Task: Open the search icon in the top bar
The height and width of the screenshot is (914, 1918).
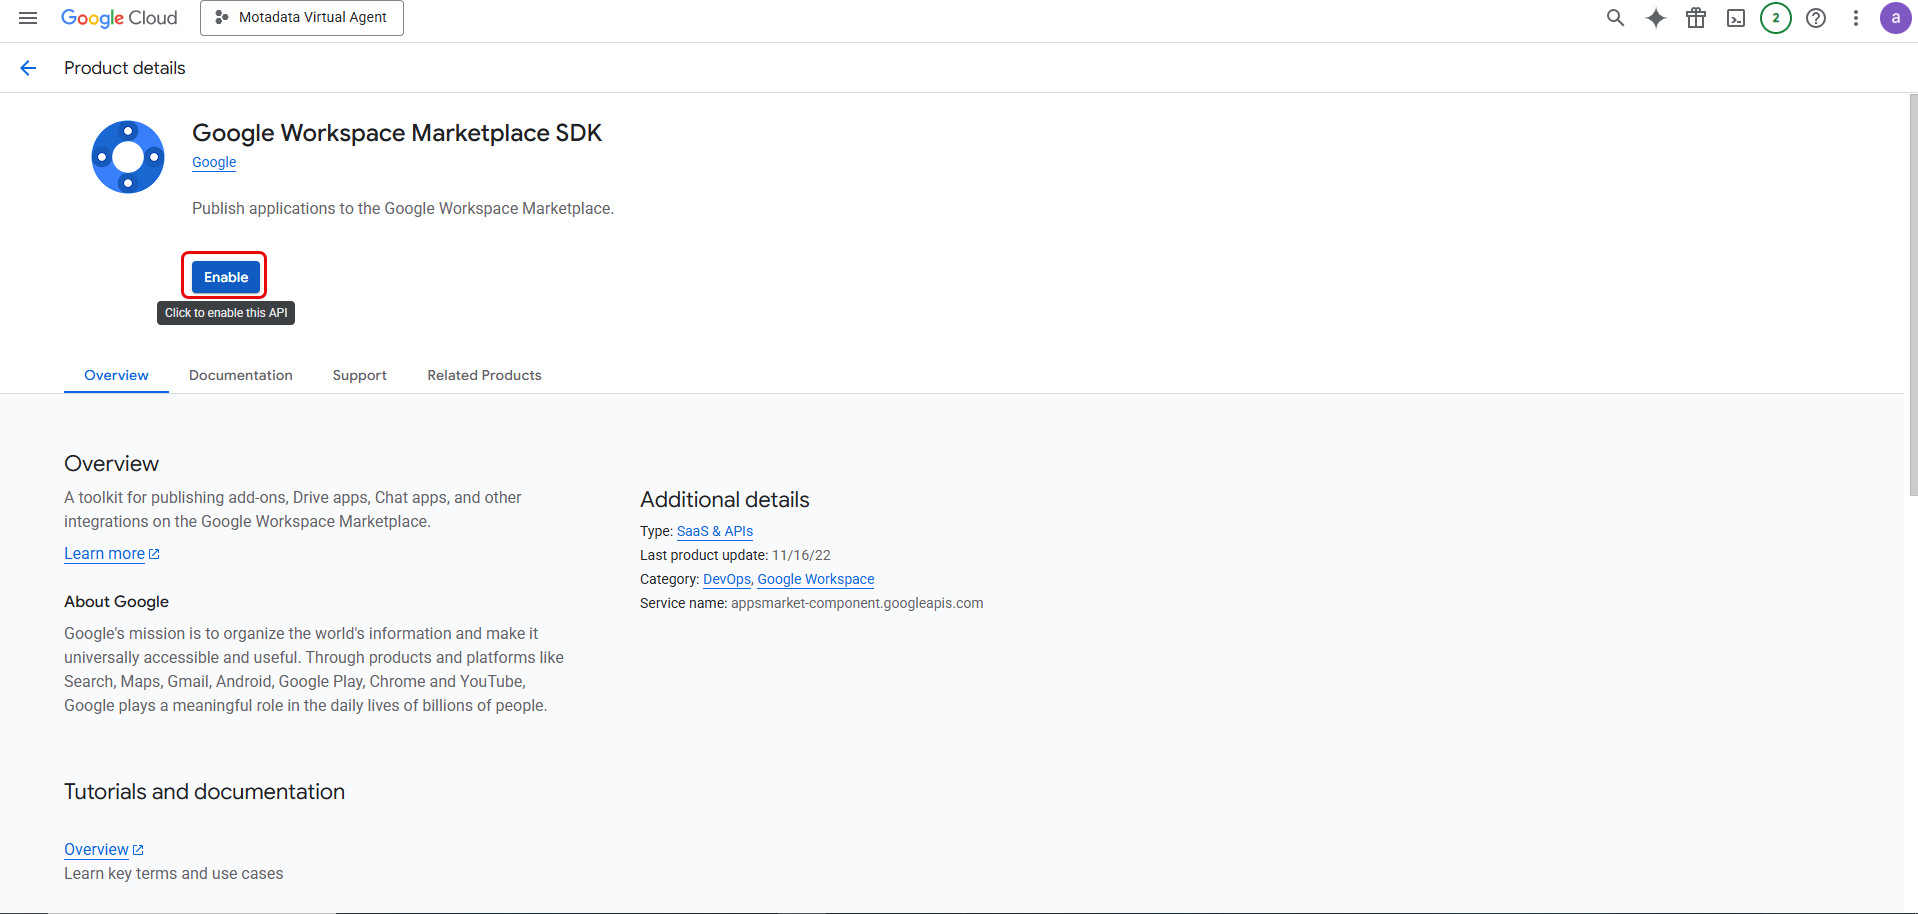Action: click(1615, 17)
